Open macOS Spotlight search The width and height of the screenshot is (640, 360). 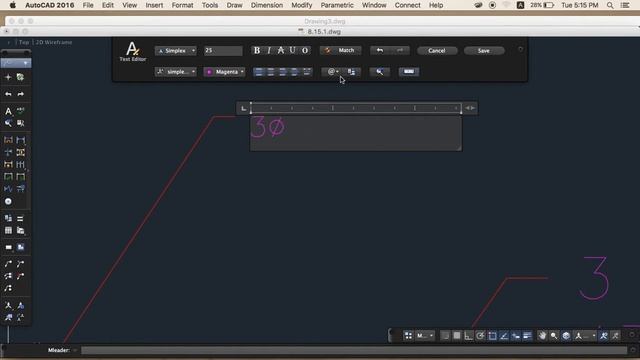tap(610, 5)
